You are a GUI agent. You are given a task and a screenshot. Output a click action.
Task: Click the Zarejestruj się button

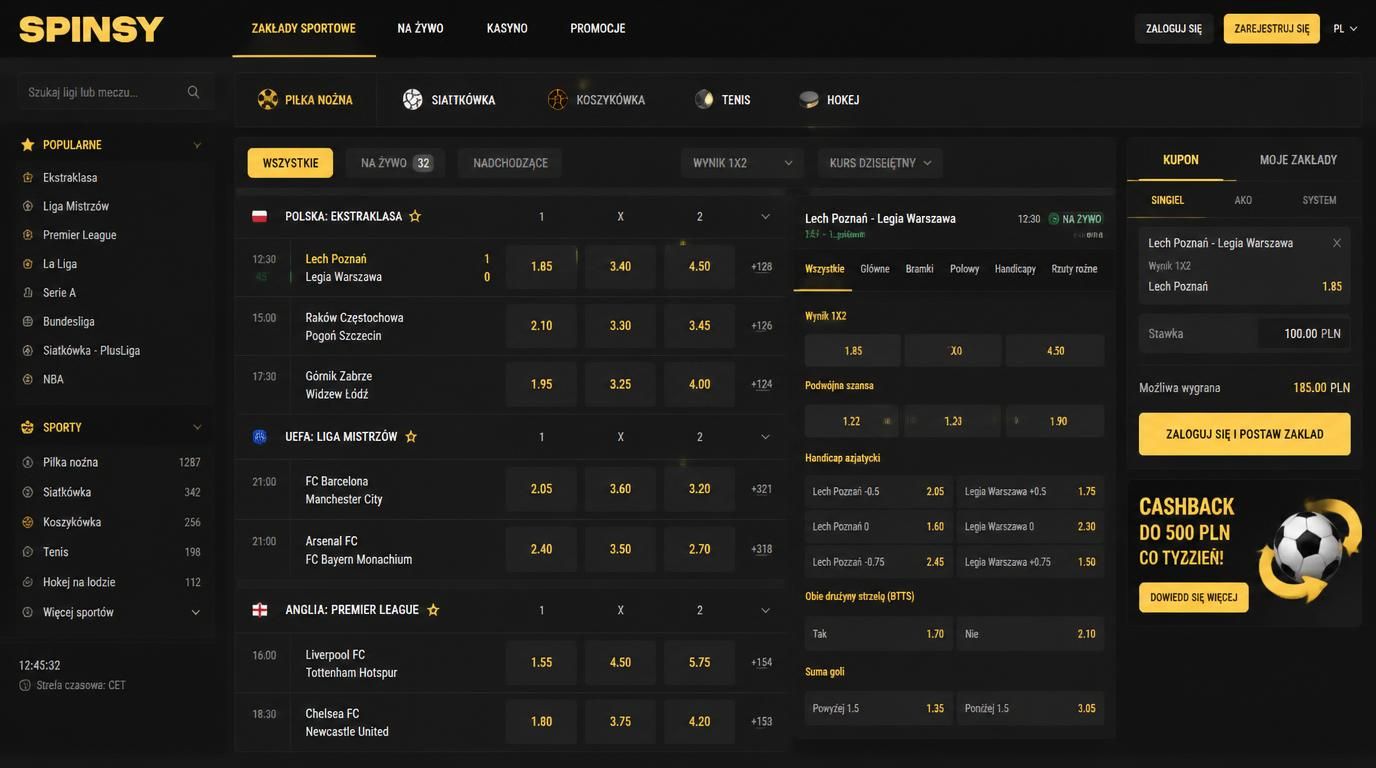click(x=1271, y=29)
